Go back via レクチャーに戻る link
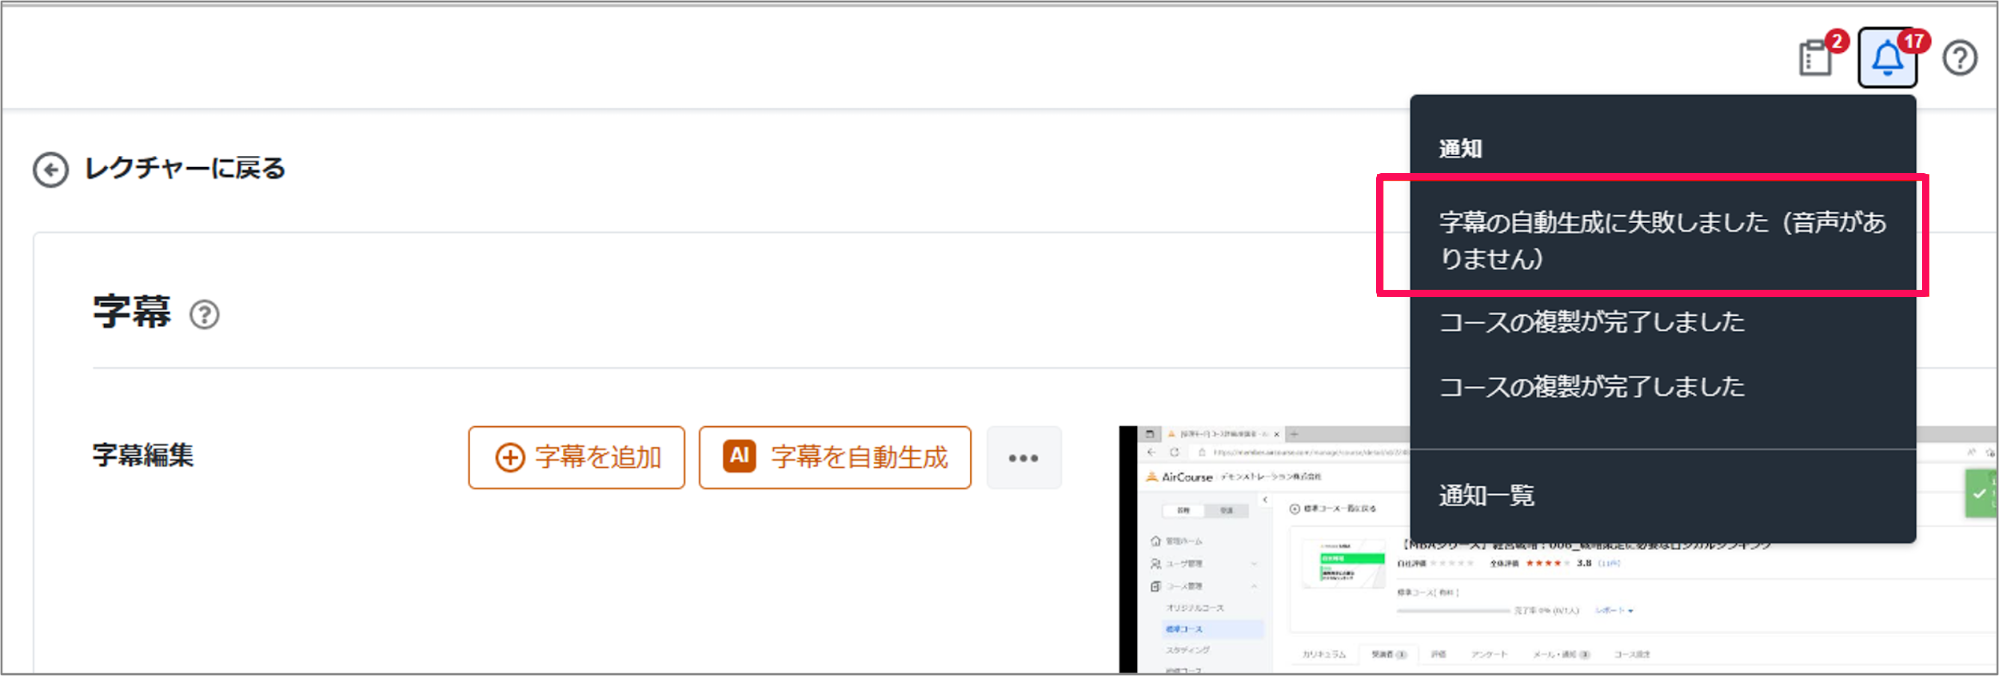The image size is (1999, 676). tap(185, 169)
